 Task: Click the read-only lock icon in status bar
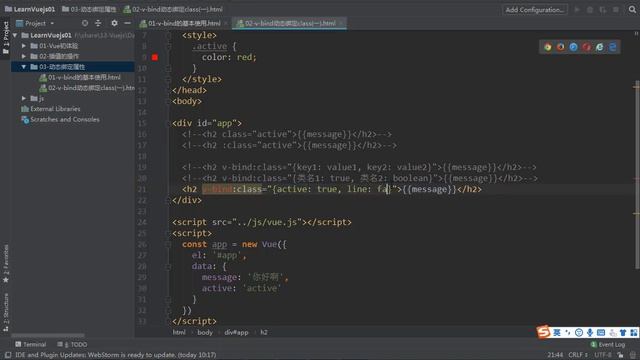point(620,355)
